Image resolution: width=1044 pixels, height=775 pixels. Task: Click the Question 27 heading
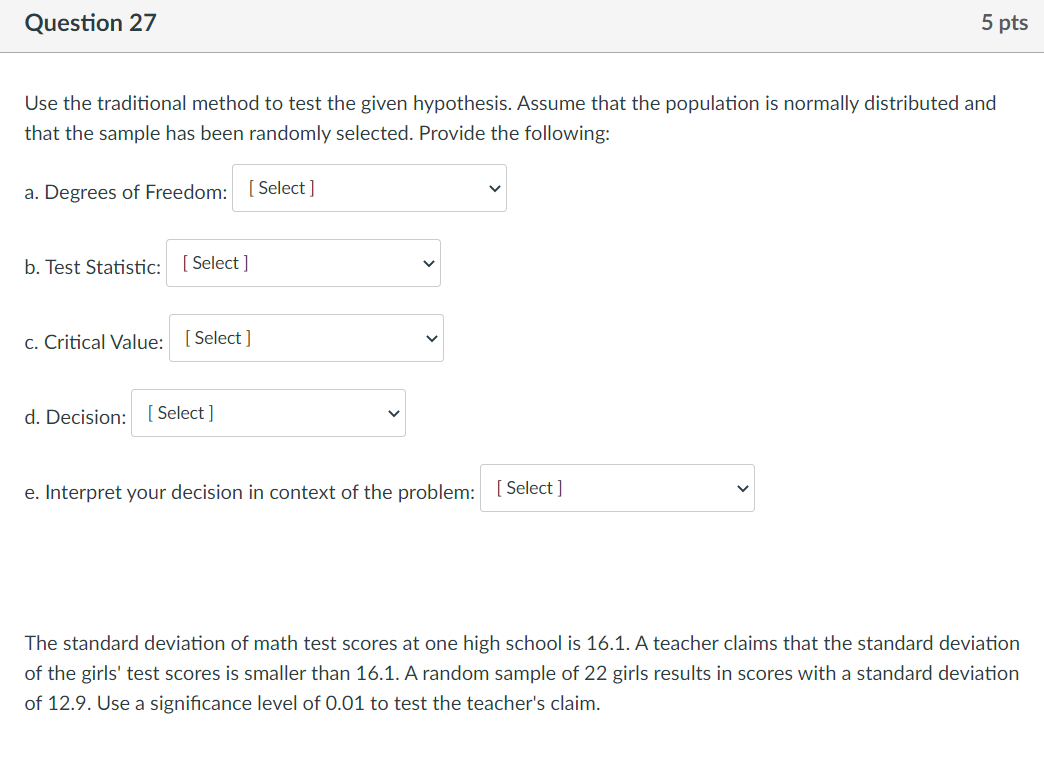click(90, 22)
